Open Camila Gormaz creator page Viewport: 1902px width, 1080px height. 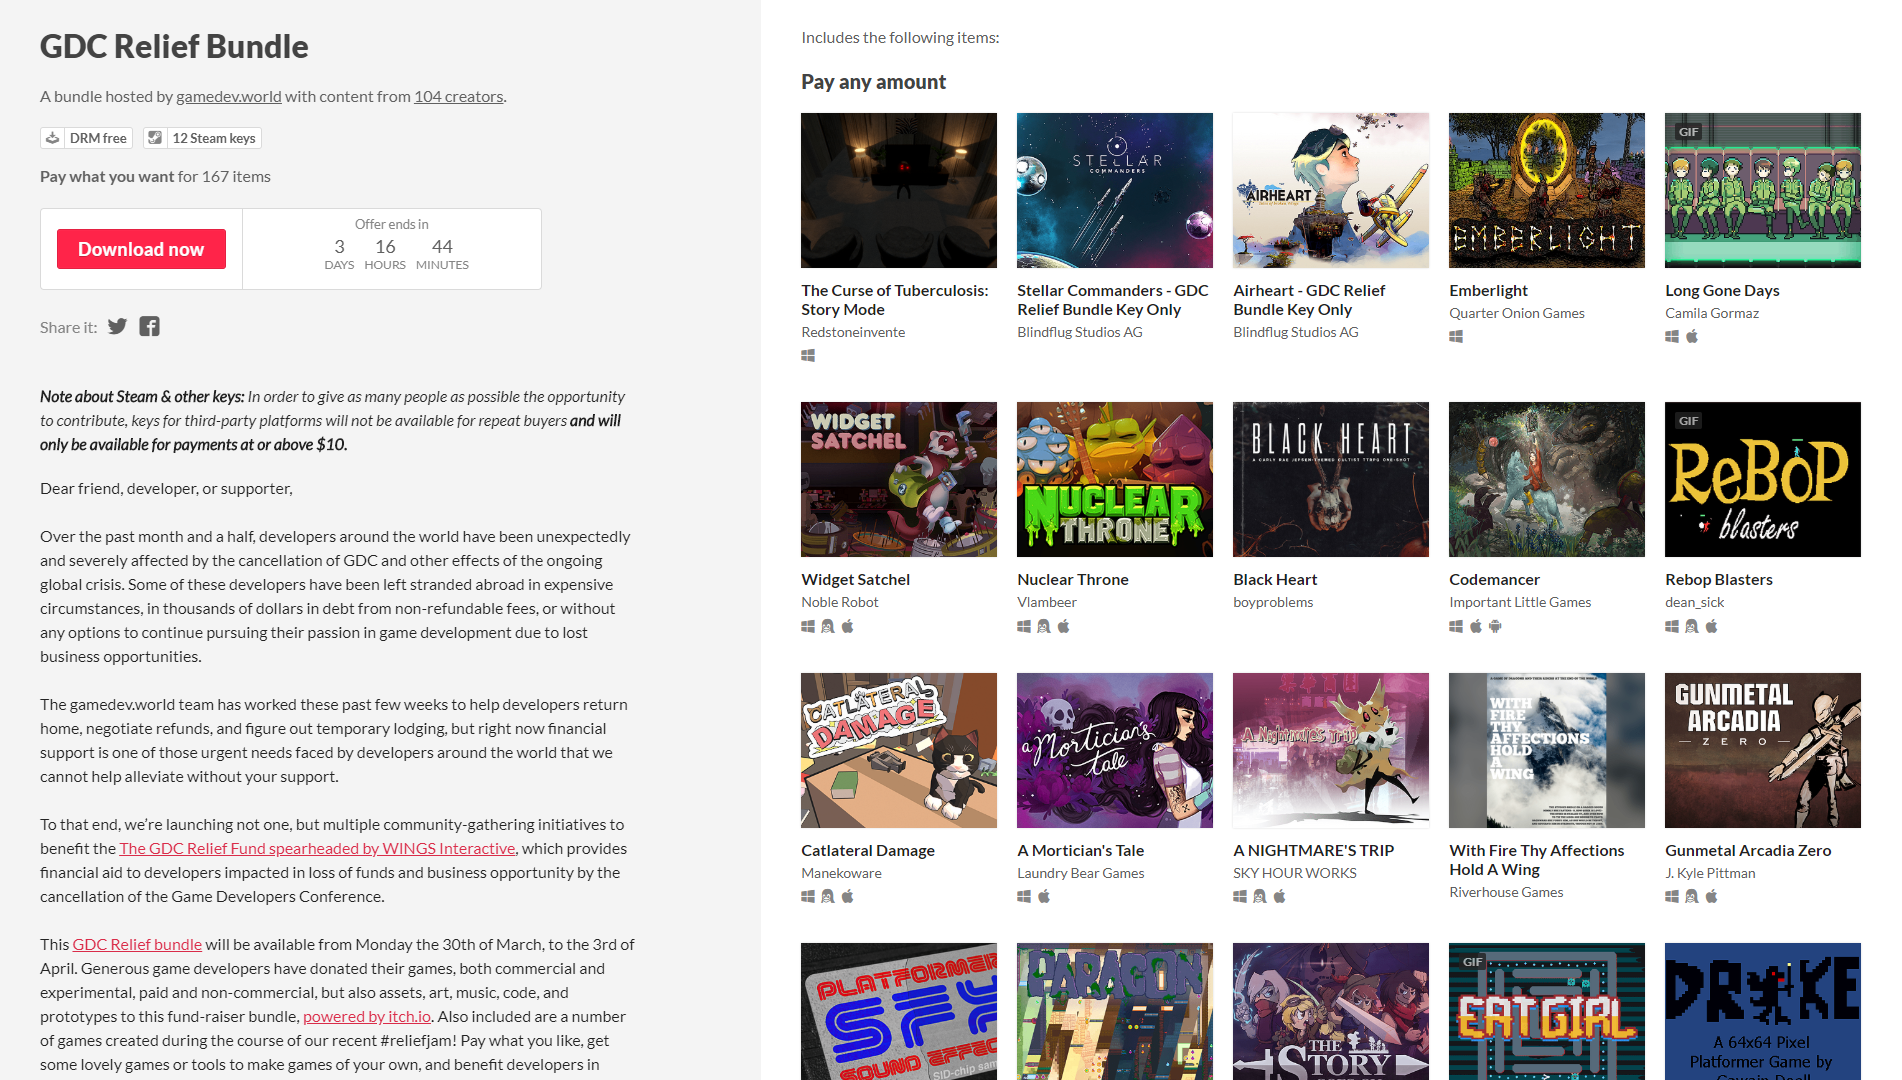coord(1712,313)
